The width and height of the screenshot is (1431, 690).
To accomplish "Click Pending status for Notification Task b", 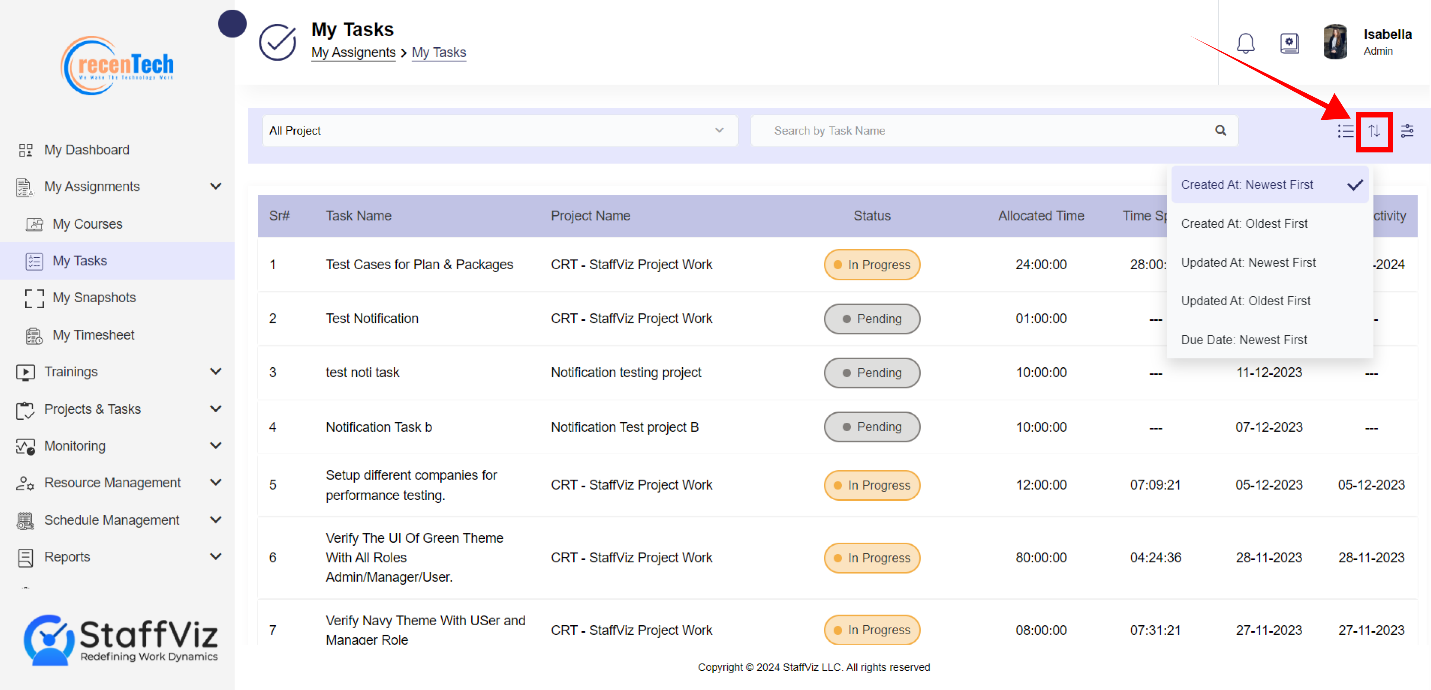I will point(872,427).
